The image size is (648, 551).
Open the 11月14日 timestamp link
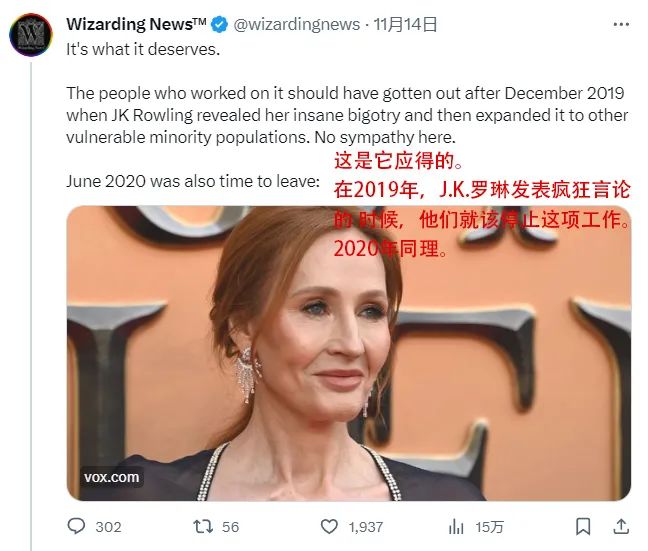405,24
